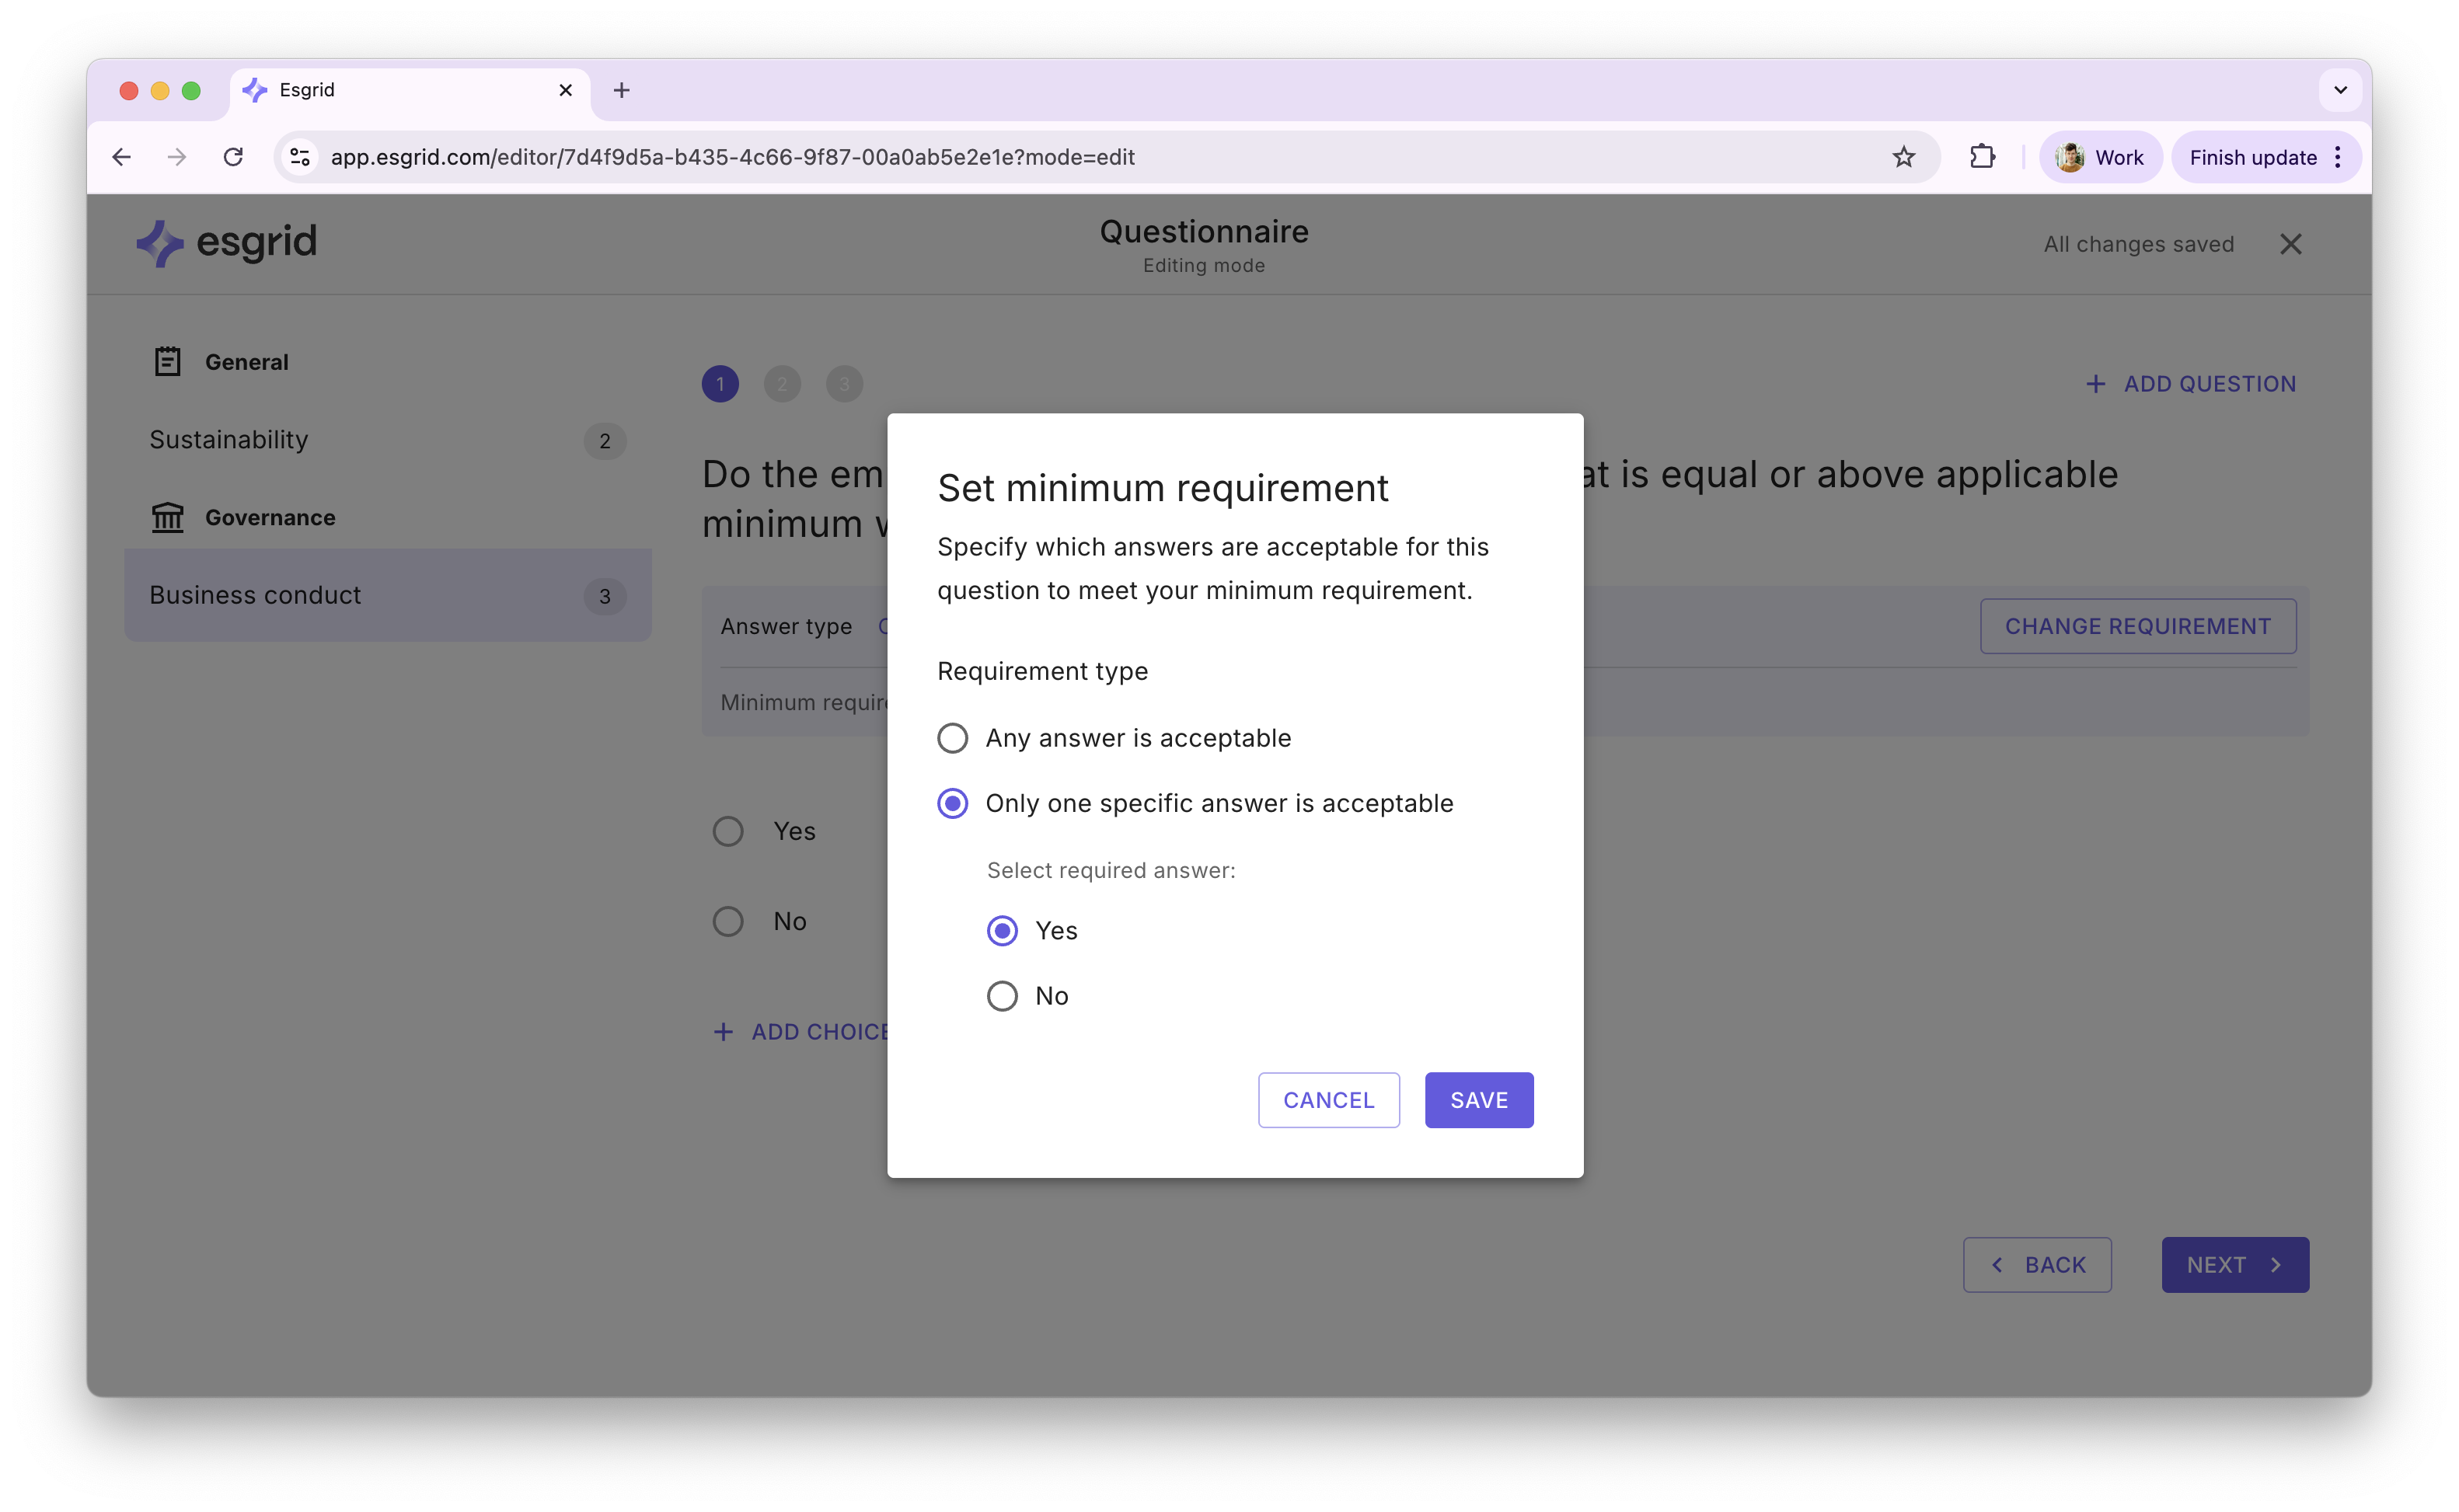
Task: Open site information icon in address bar
Action: coord(300,157)
